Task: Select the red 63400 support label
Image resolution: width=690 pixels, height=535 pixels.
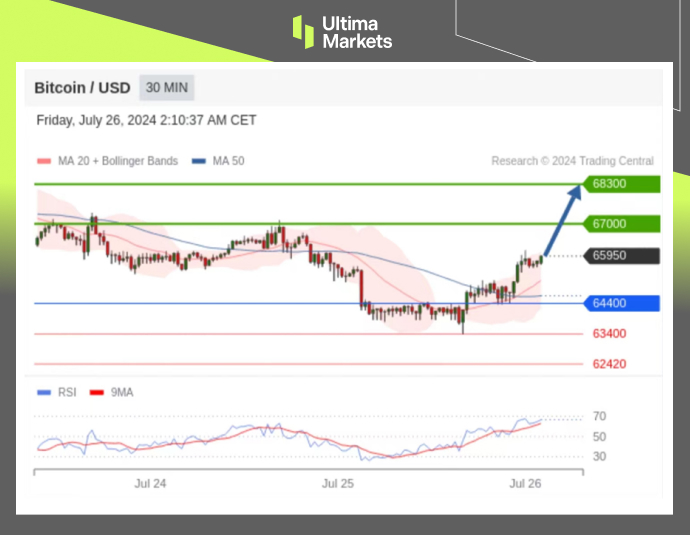Action: coord(609,334)
